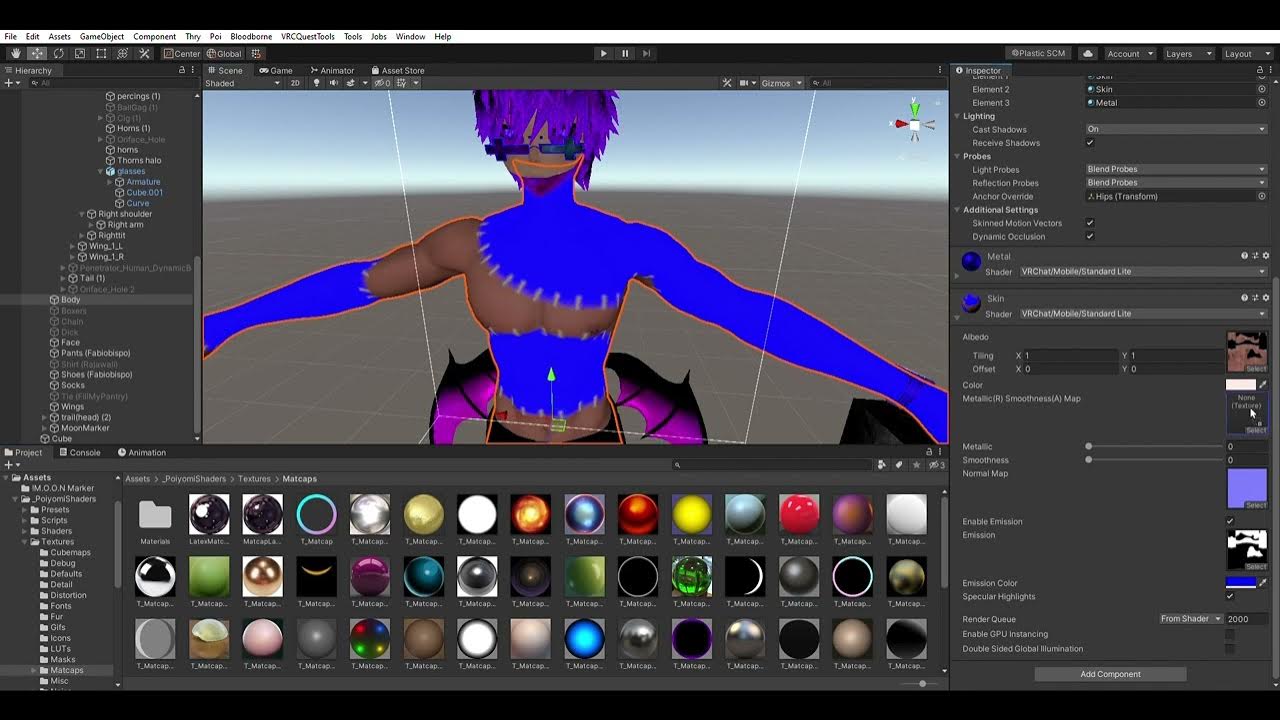Image resolution: width=1280 pixels, height=720 pixels.
Task: Toggle hidden objects visibility in scene
Action: 383,83
